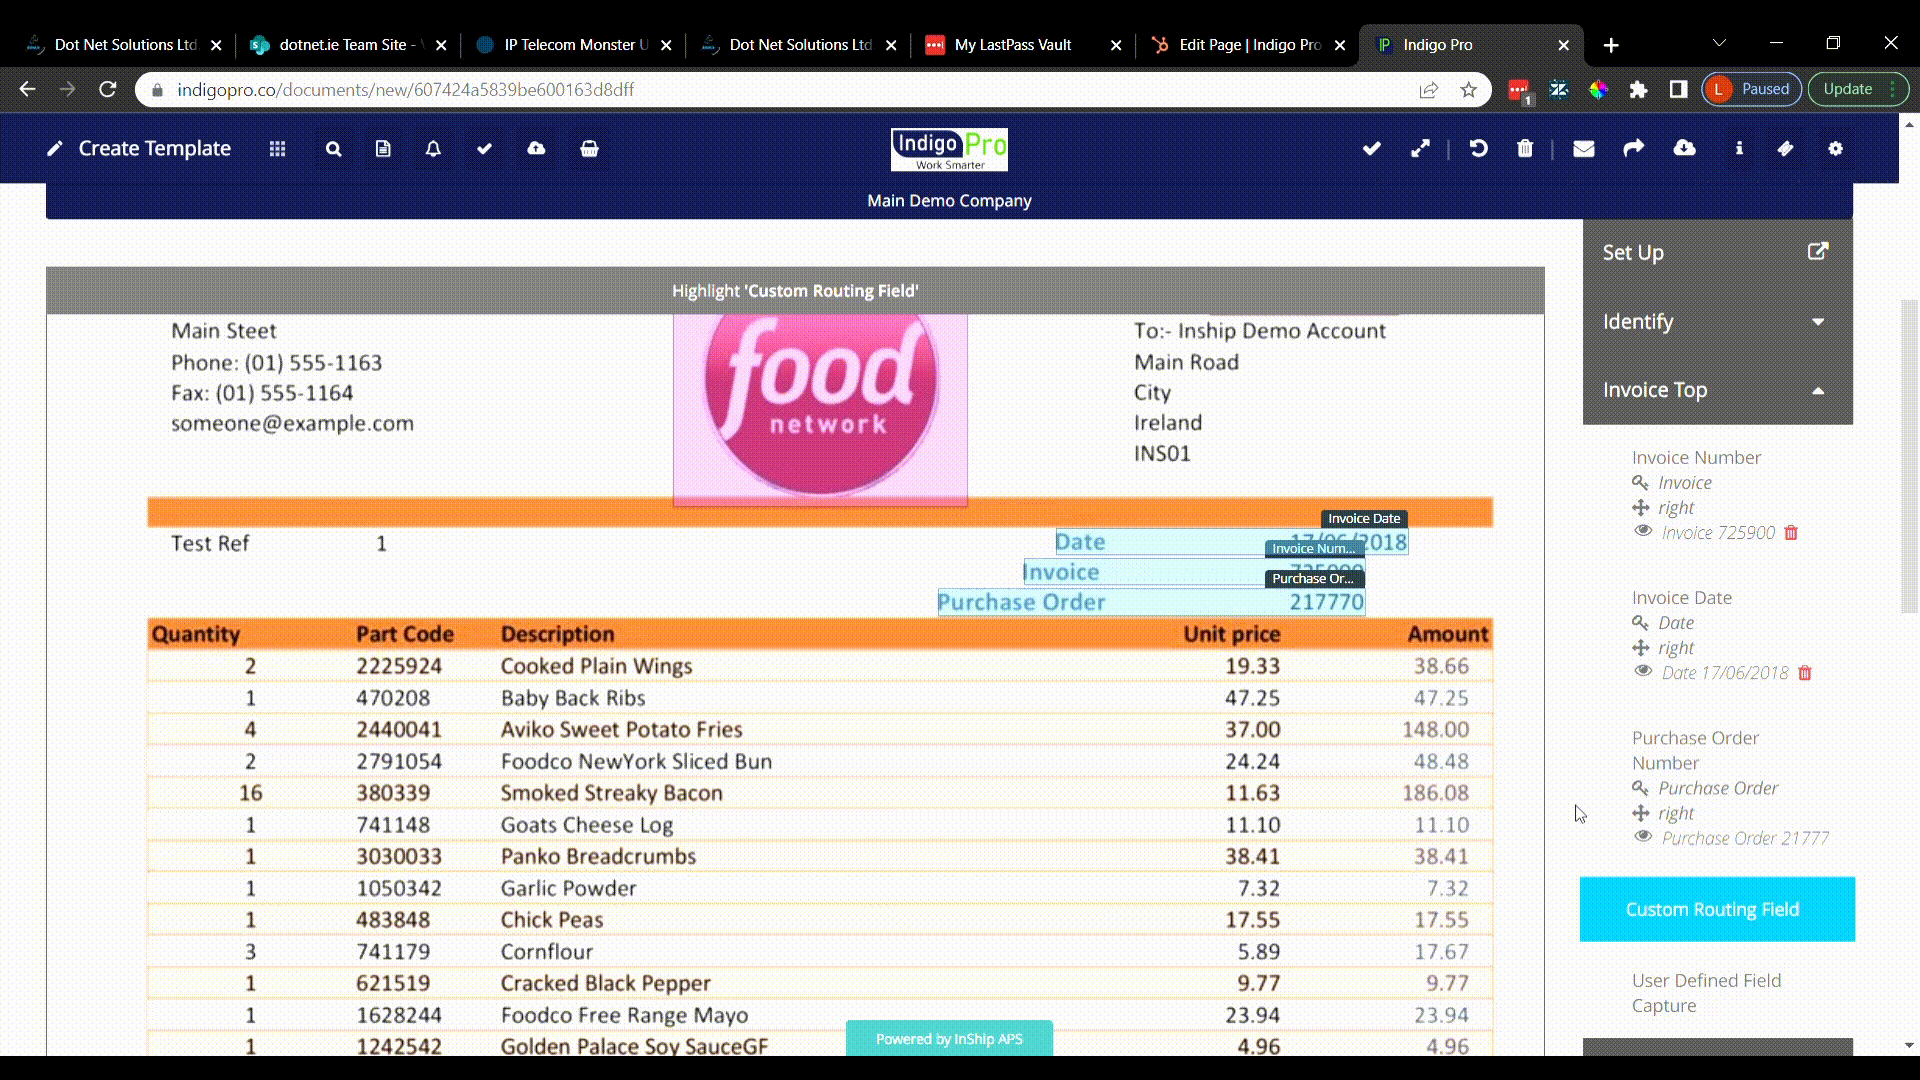
Task: Click the undo reset arrow icon
Action: 1478,149
